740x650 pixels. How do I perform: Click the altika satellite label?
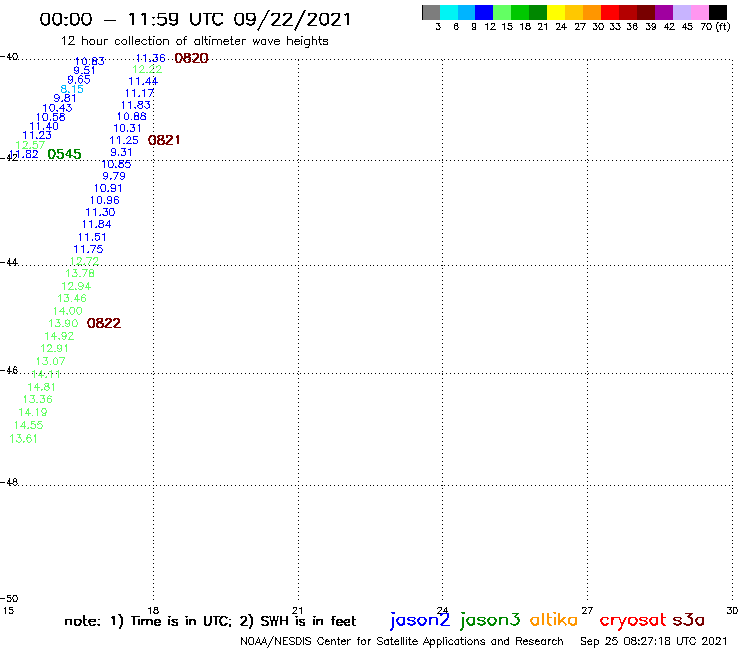click(x=554, y=620)
